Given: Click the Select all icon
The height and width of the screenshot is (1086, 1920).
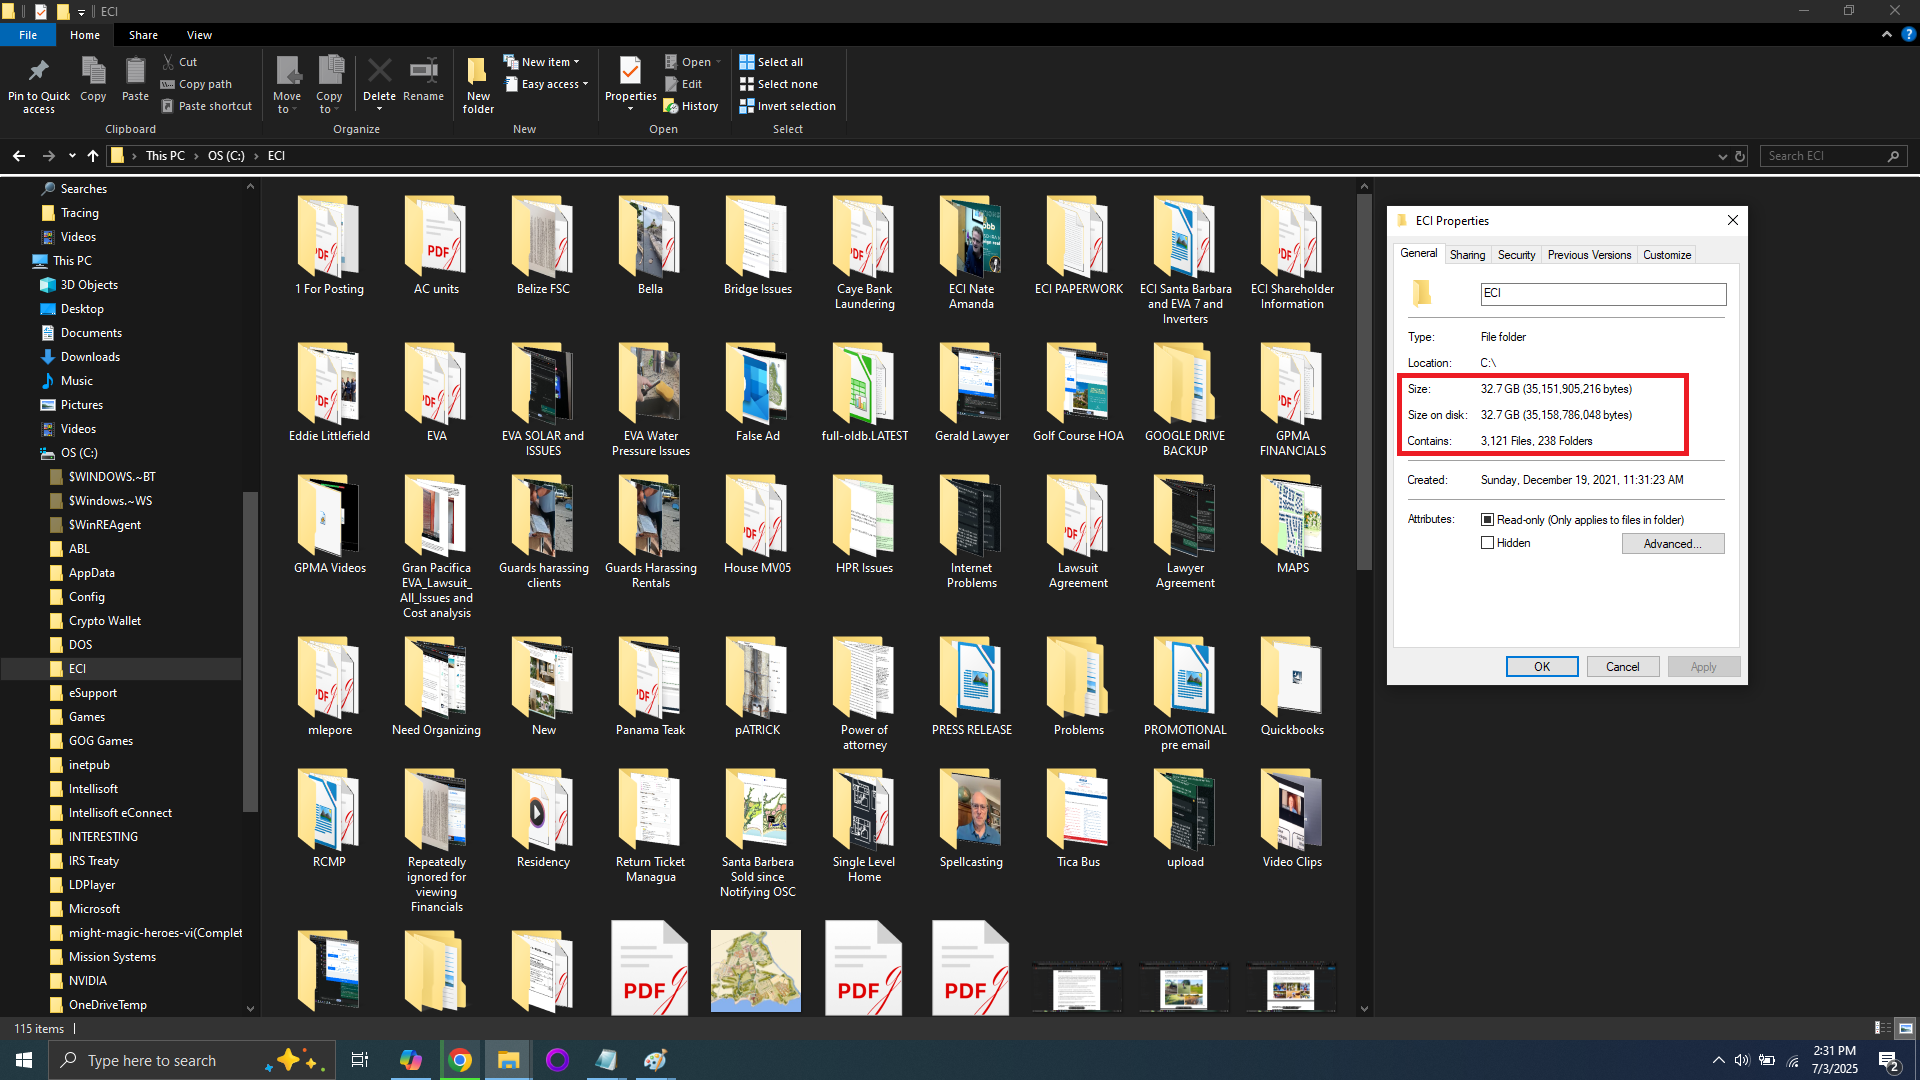Looking at the screenshot, I should point(747,62).
